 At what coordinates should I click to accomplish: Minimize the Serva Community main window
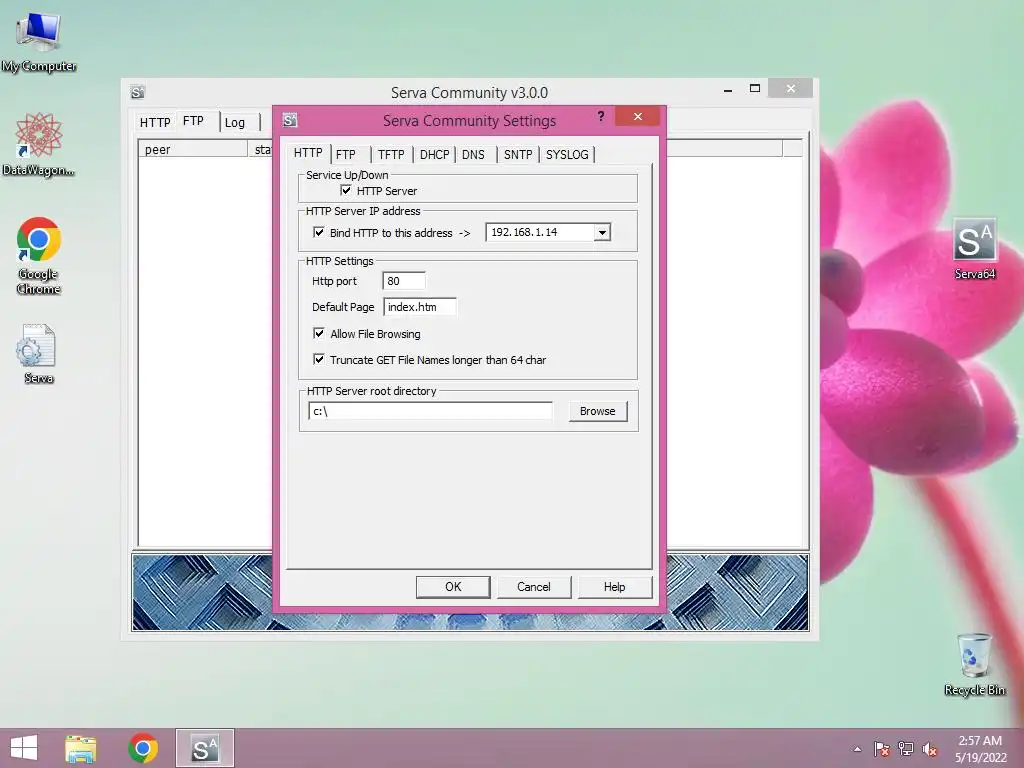point(728,89)
